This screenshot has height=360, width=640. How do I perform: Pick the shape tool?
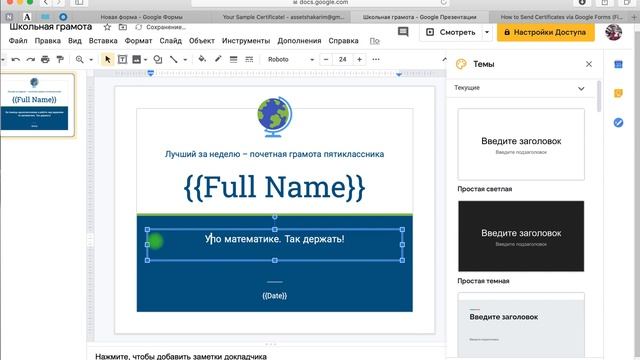tap(158, 60)
